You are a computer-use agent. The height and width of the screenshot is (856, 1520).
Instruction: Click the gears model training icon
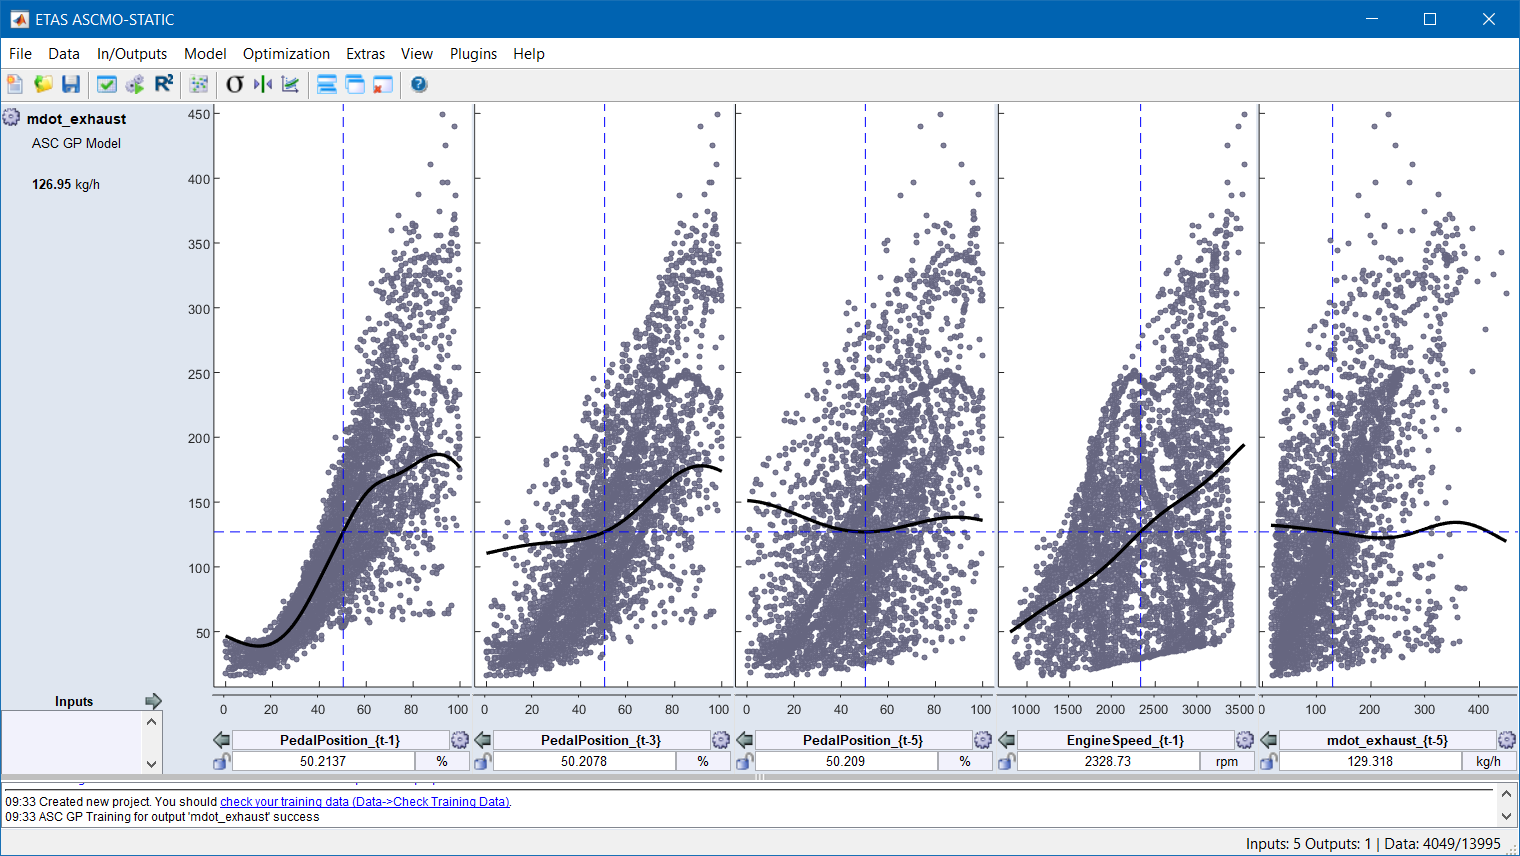(x=135, y=84)
